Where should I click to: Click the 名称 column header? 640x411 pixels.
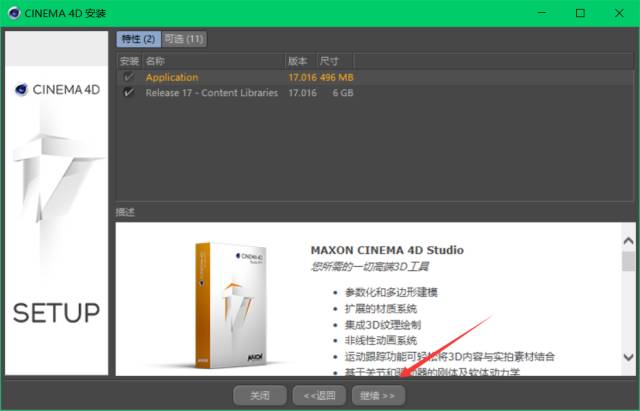click(156, 60)
